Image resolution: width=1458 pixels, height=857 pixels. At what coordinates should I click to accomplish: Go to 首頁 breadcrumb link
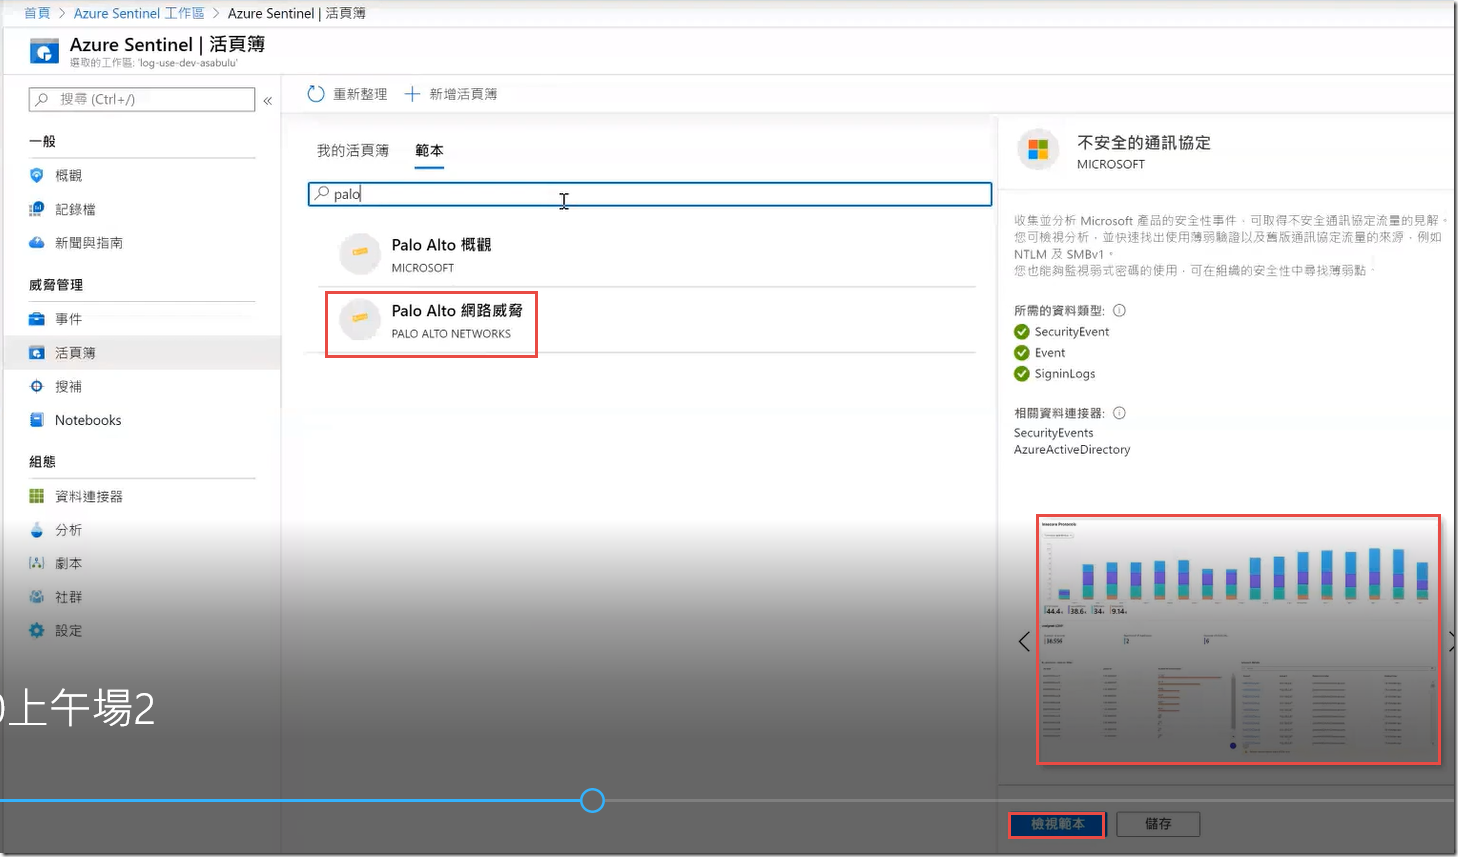coord(37,13)
